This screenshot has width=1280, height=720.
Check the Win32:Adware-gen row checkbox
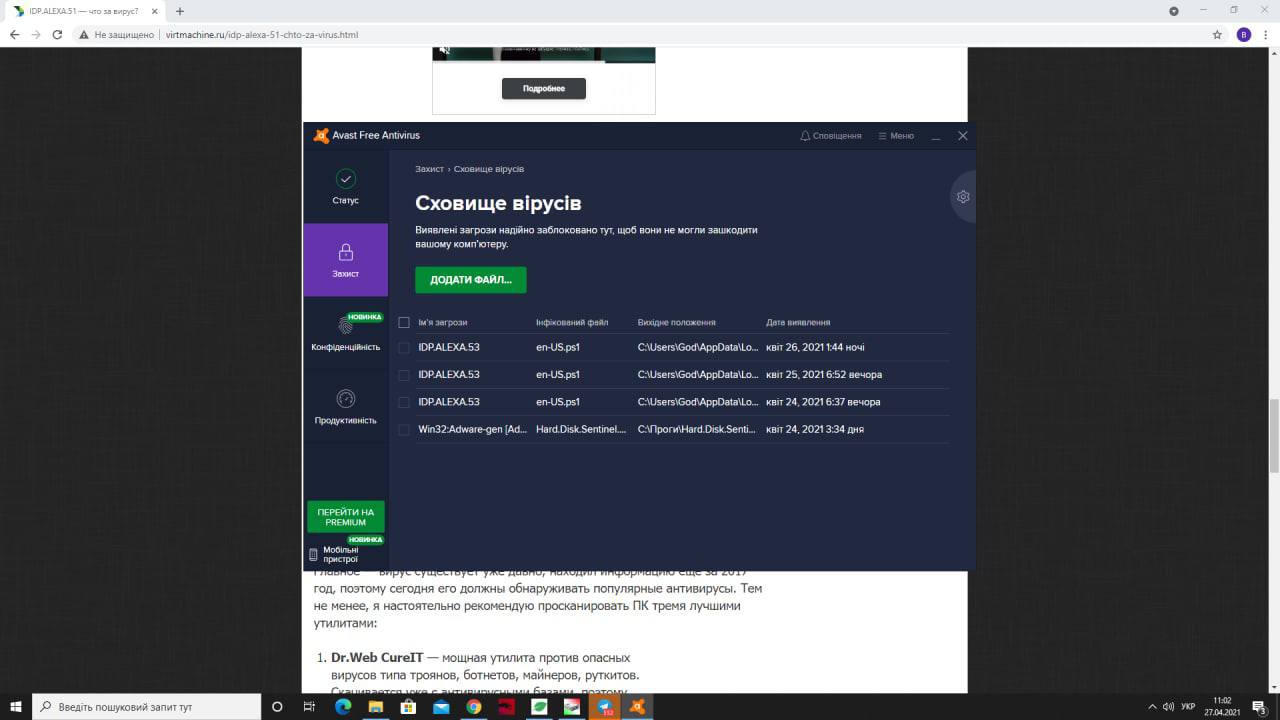[404, 430]
